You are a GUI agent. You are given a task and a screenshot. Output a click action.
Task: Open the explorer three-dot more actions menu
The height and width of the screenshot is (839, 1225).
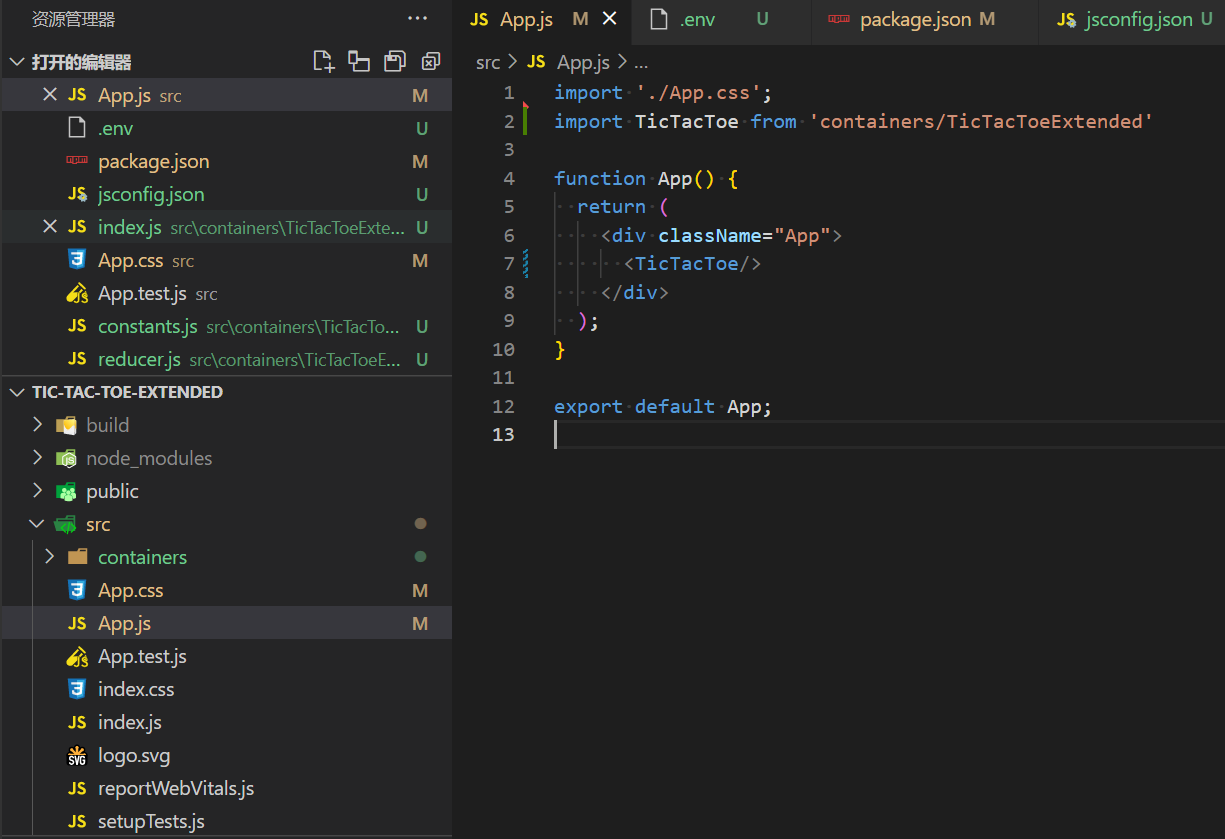(417, 19)
